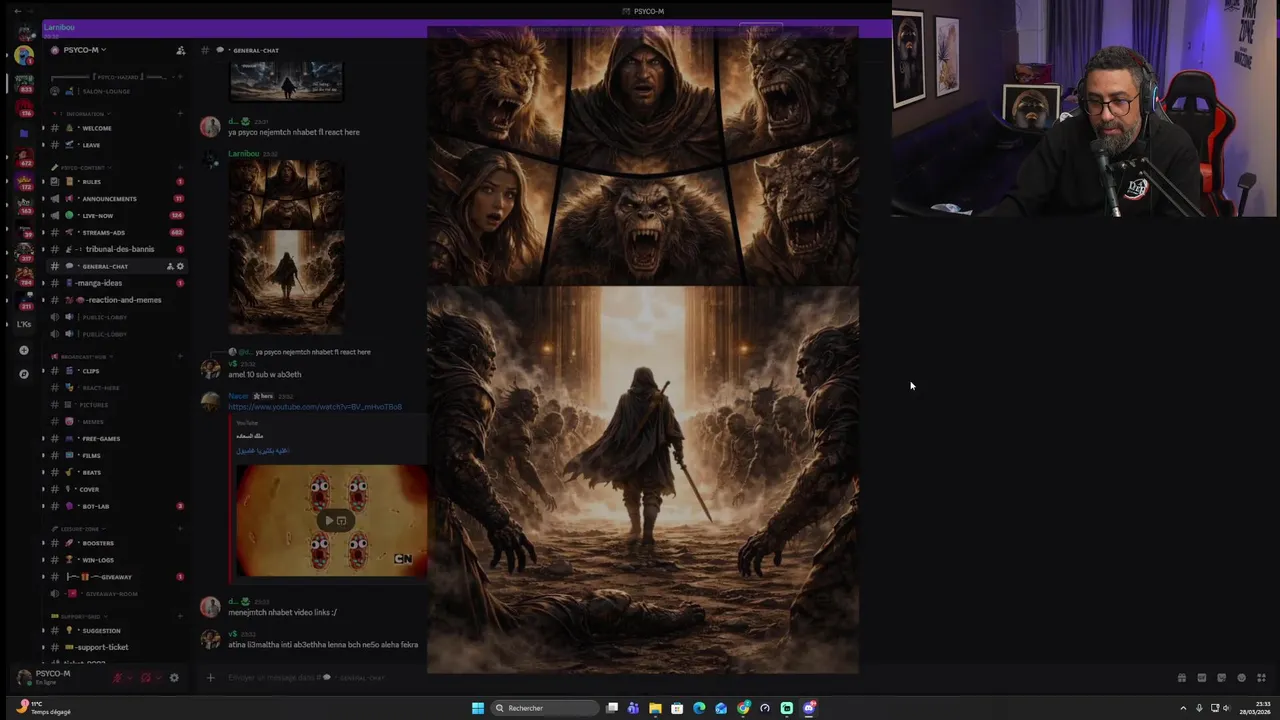Add a channel to LEISURE-ZONE category
1280x720 pixels.
(180, 529)
